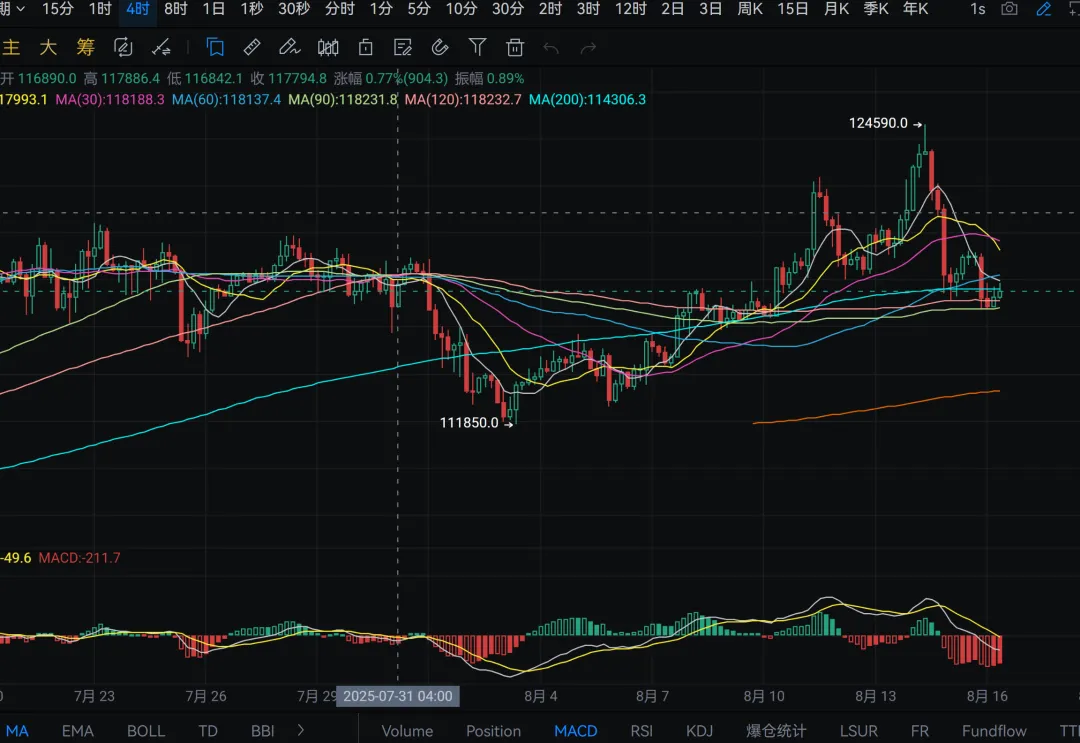Click the BOLL indicator button
Image resolution: width=1080 pixels, height=743 pixels.
[146, 731]
